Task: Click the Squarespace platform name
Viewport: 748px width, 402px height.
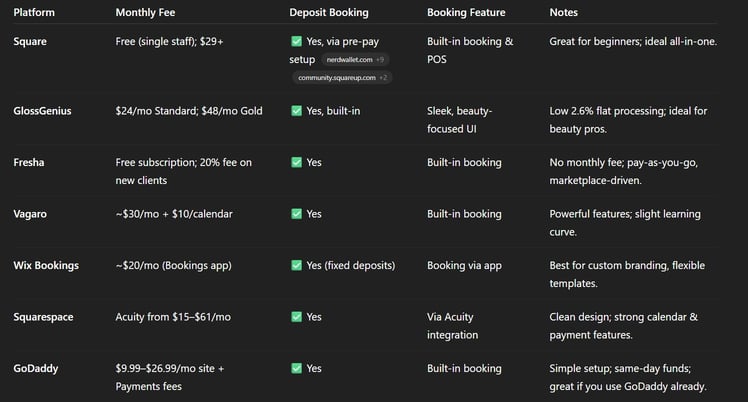Action: pyautogui.click(x=43, y=317)
